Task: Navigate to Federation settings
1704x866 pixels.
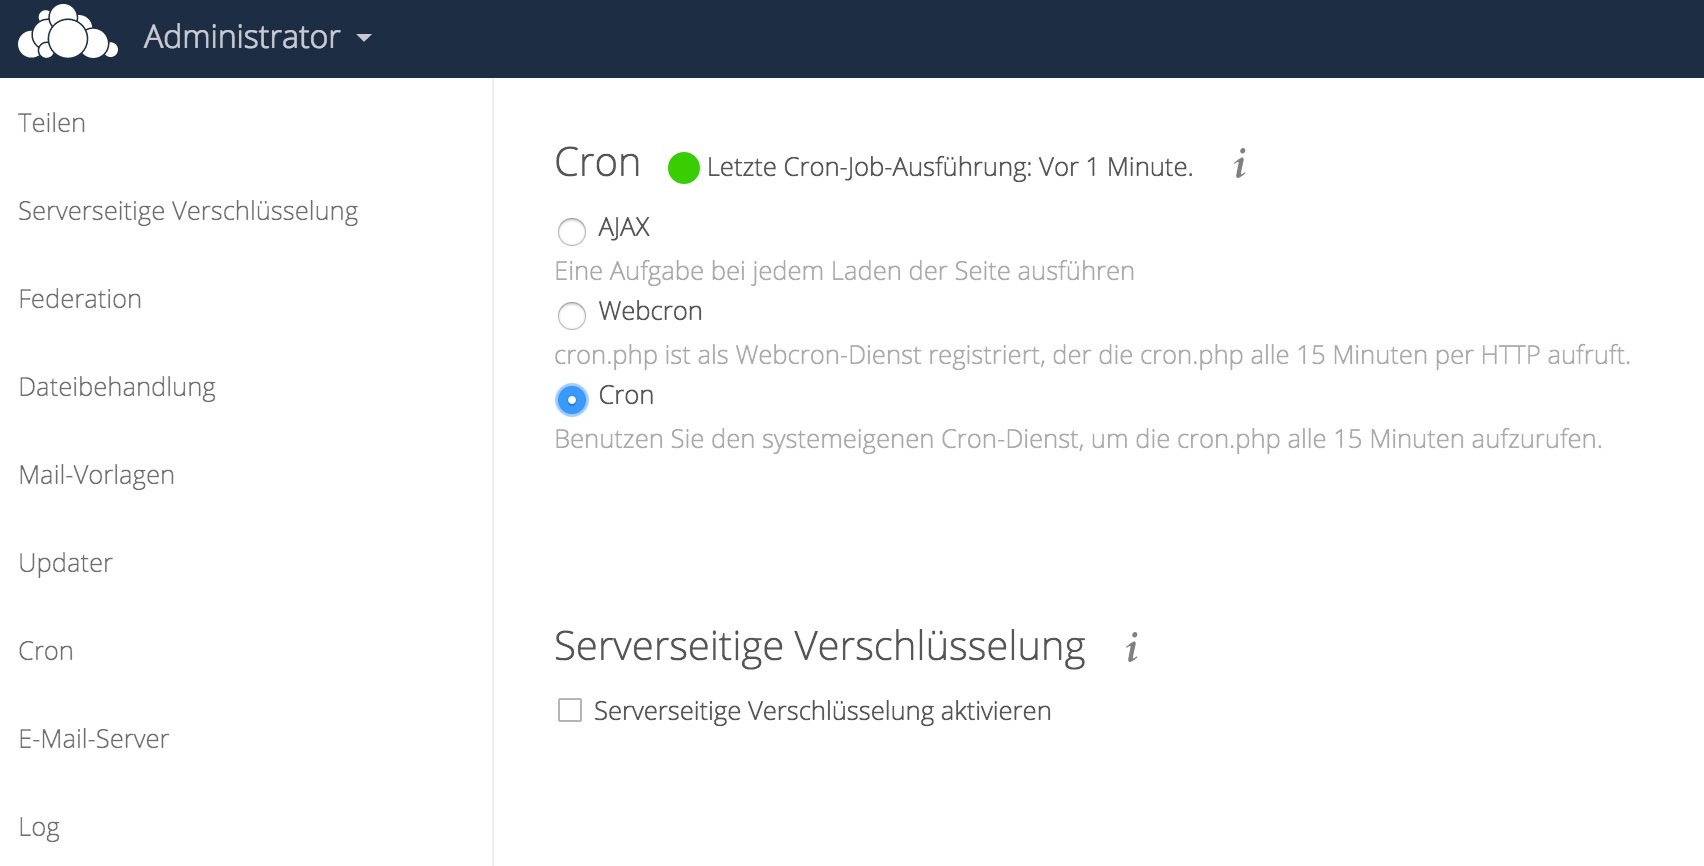Action: [x=80, y=299]
